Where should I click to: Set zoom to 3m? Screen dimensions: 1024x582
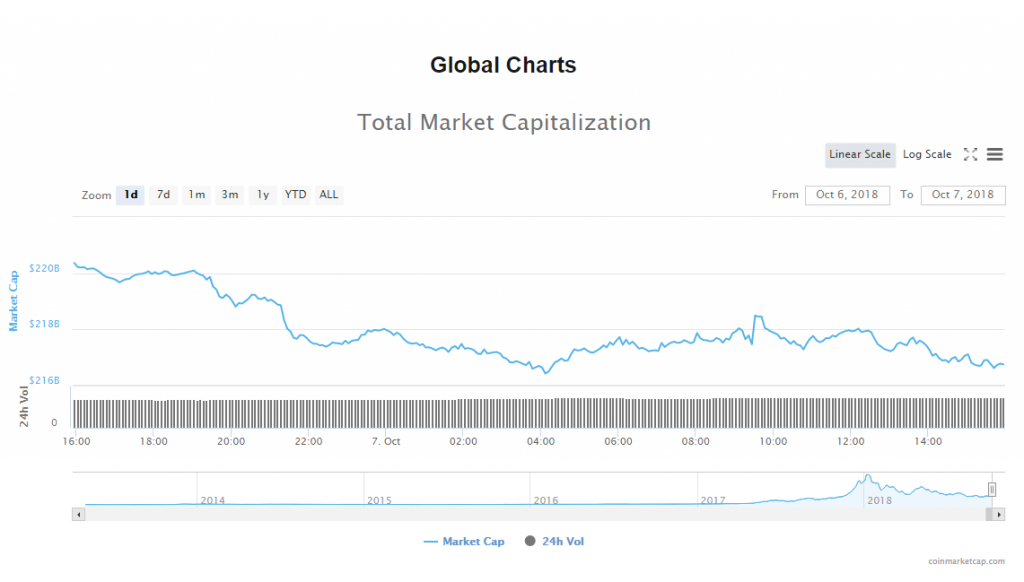pyautogui.click(x=229, y=195)
